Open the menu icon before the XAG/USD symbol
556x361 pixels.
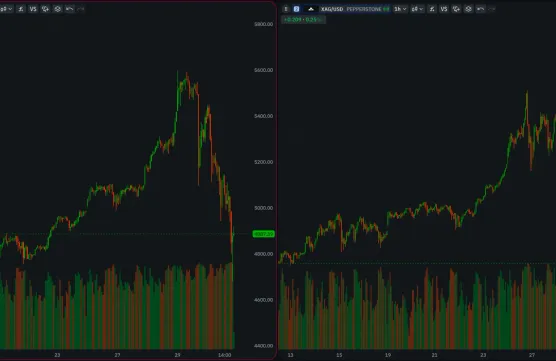click(286, 9)
